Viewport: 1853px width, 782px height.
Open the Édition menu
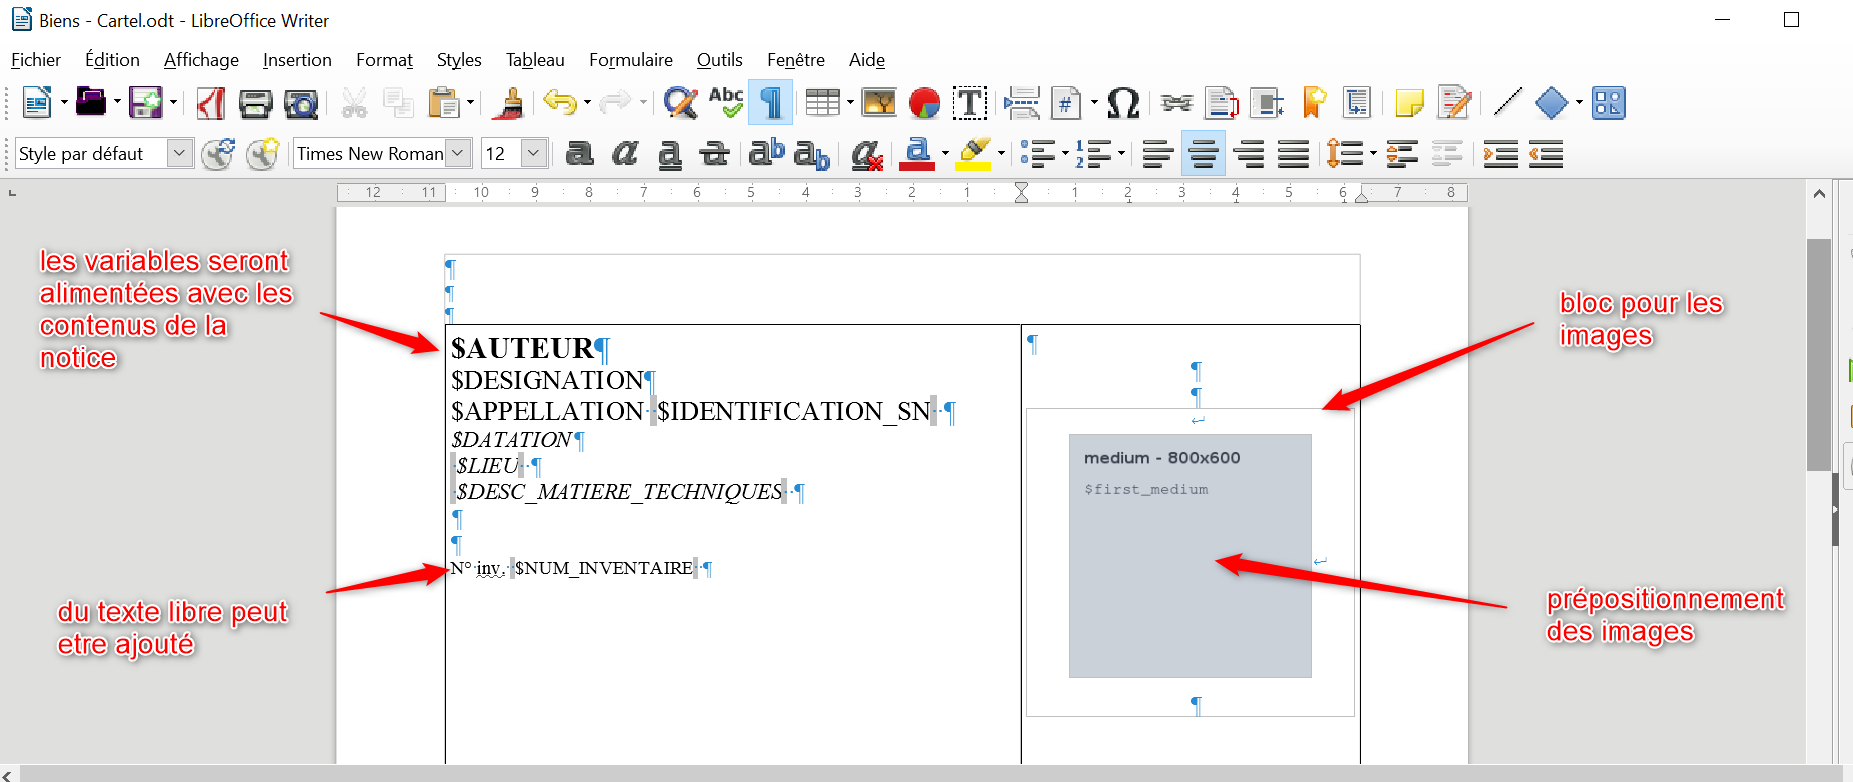pyautogui.click(x=112, y=60)
